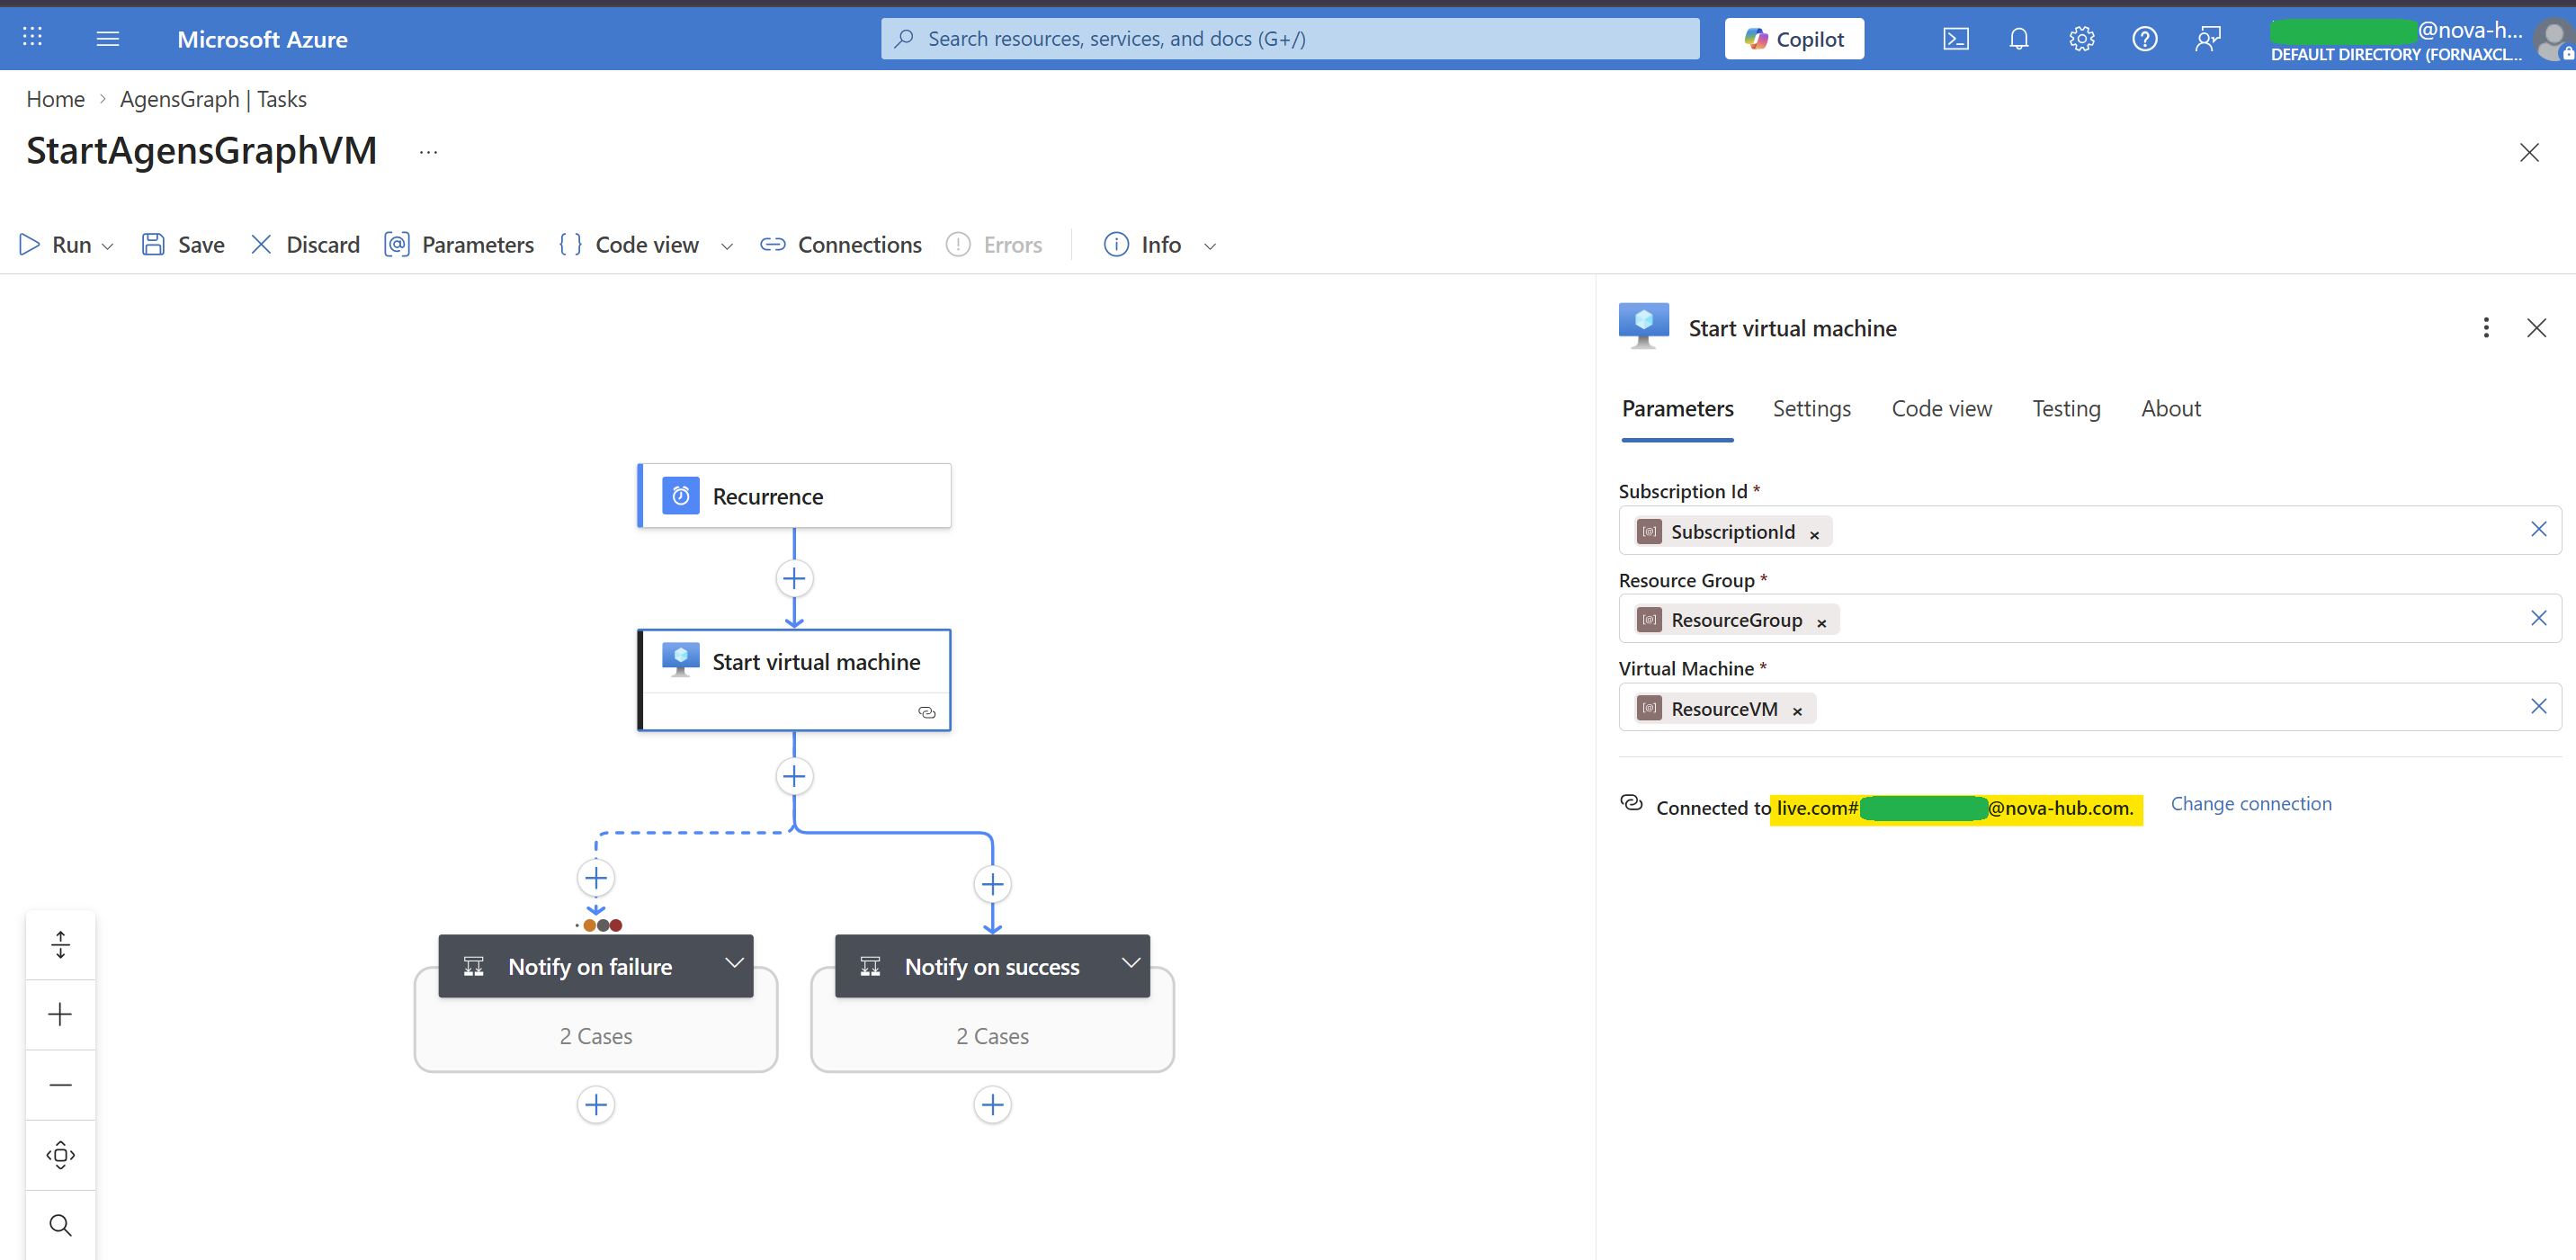Open the canvas search tool
Screen dimensions: 2576x1260
pyautogui.click(x=60, y=1224)
